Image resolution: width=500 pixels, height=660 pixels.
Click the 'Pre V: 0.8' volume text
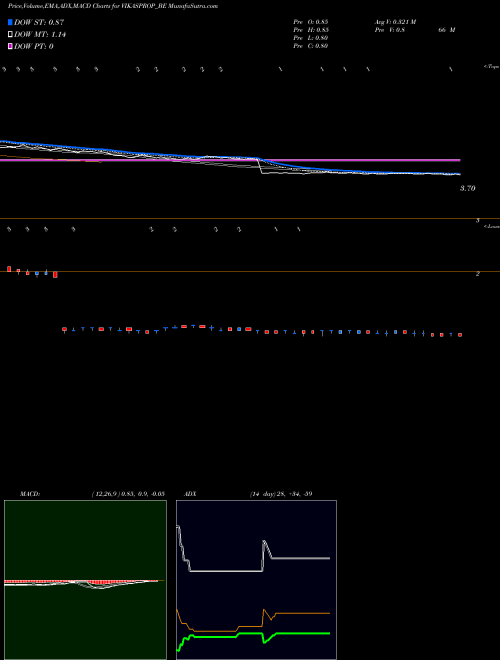(x=390, y=30)
